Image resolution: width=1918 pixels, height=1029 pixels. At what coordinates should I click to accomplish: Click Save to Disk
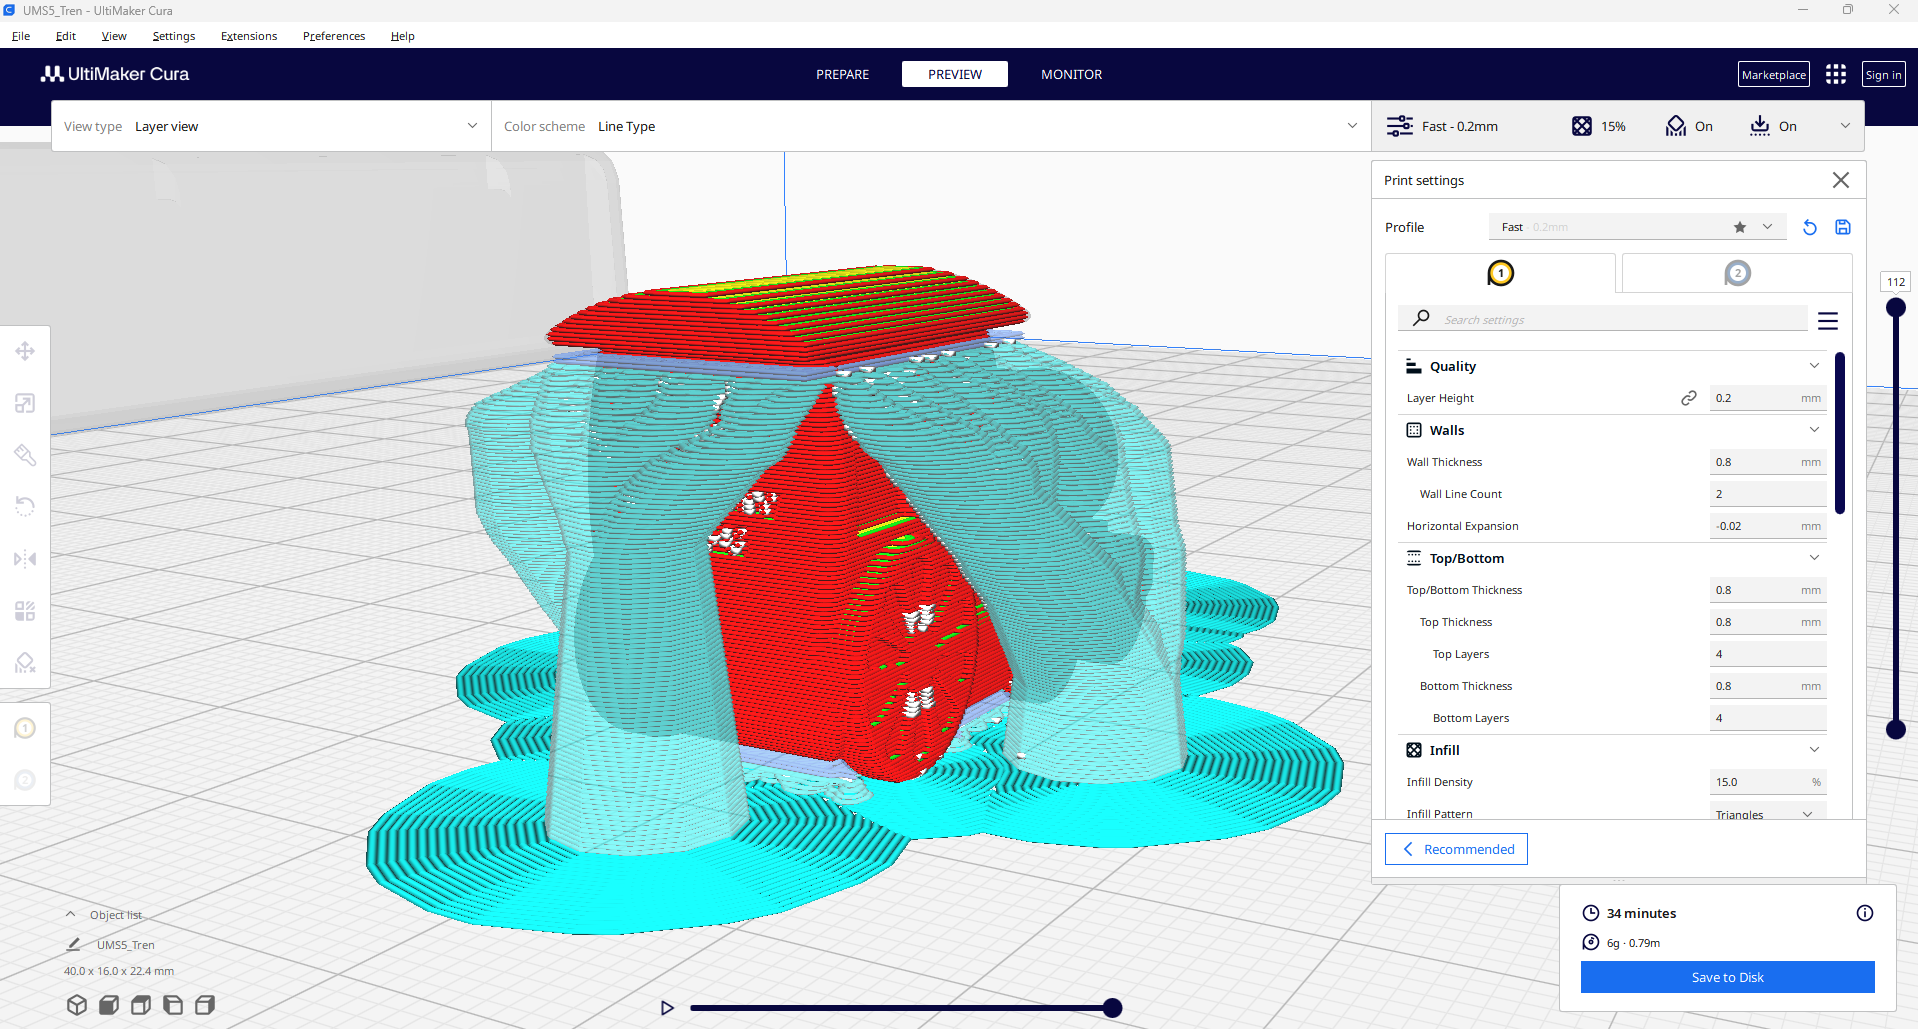pos(1727,977)
